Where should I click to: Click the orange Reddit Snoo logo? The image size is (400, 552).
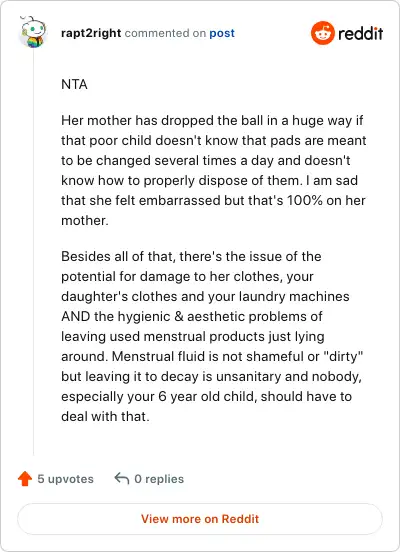322,33
